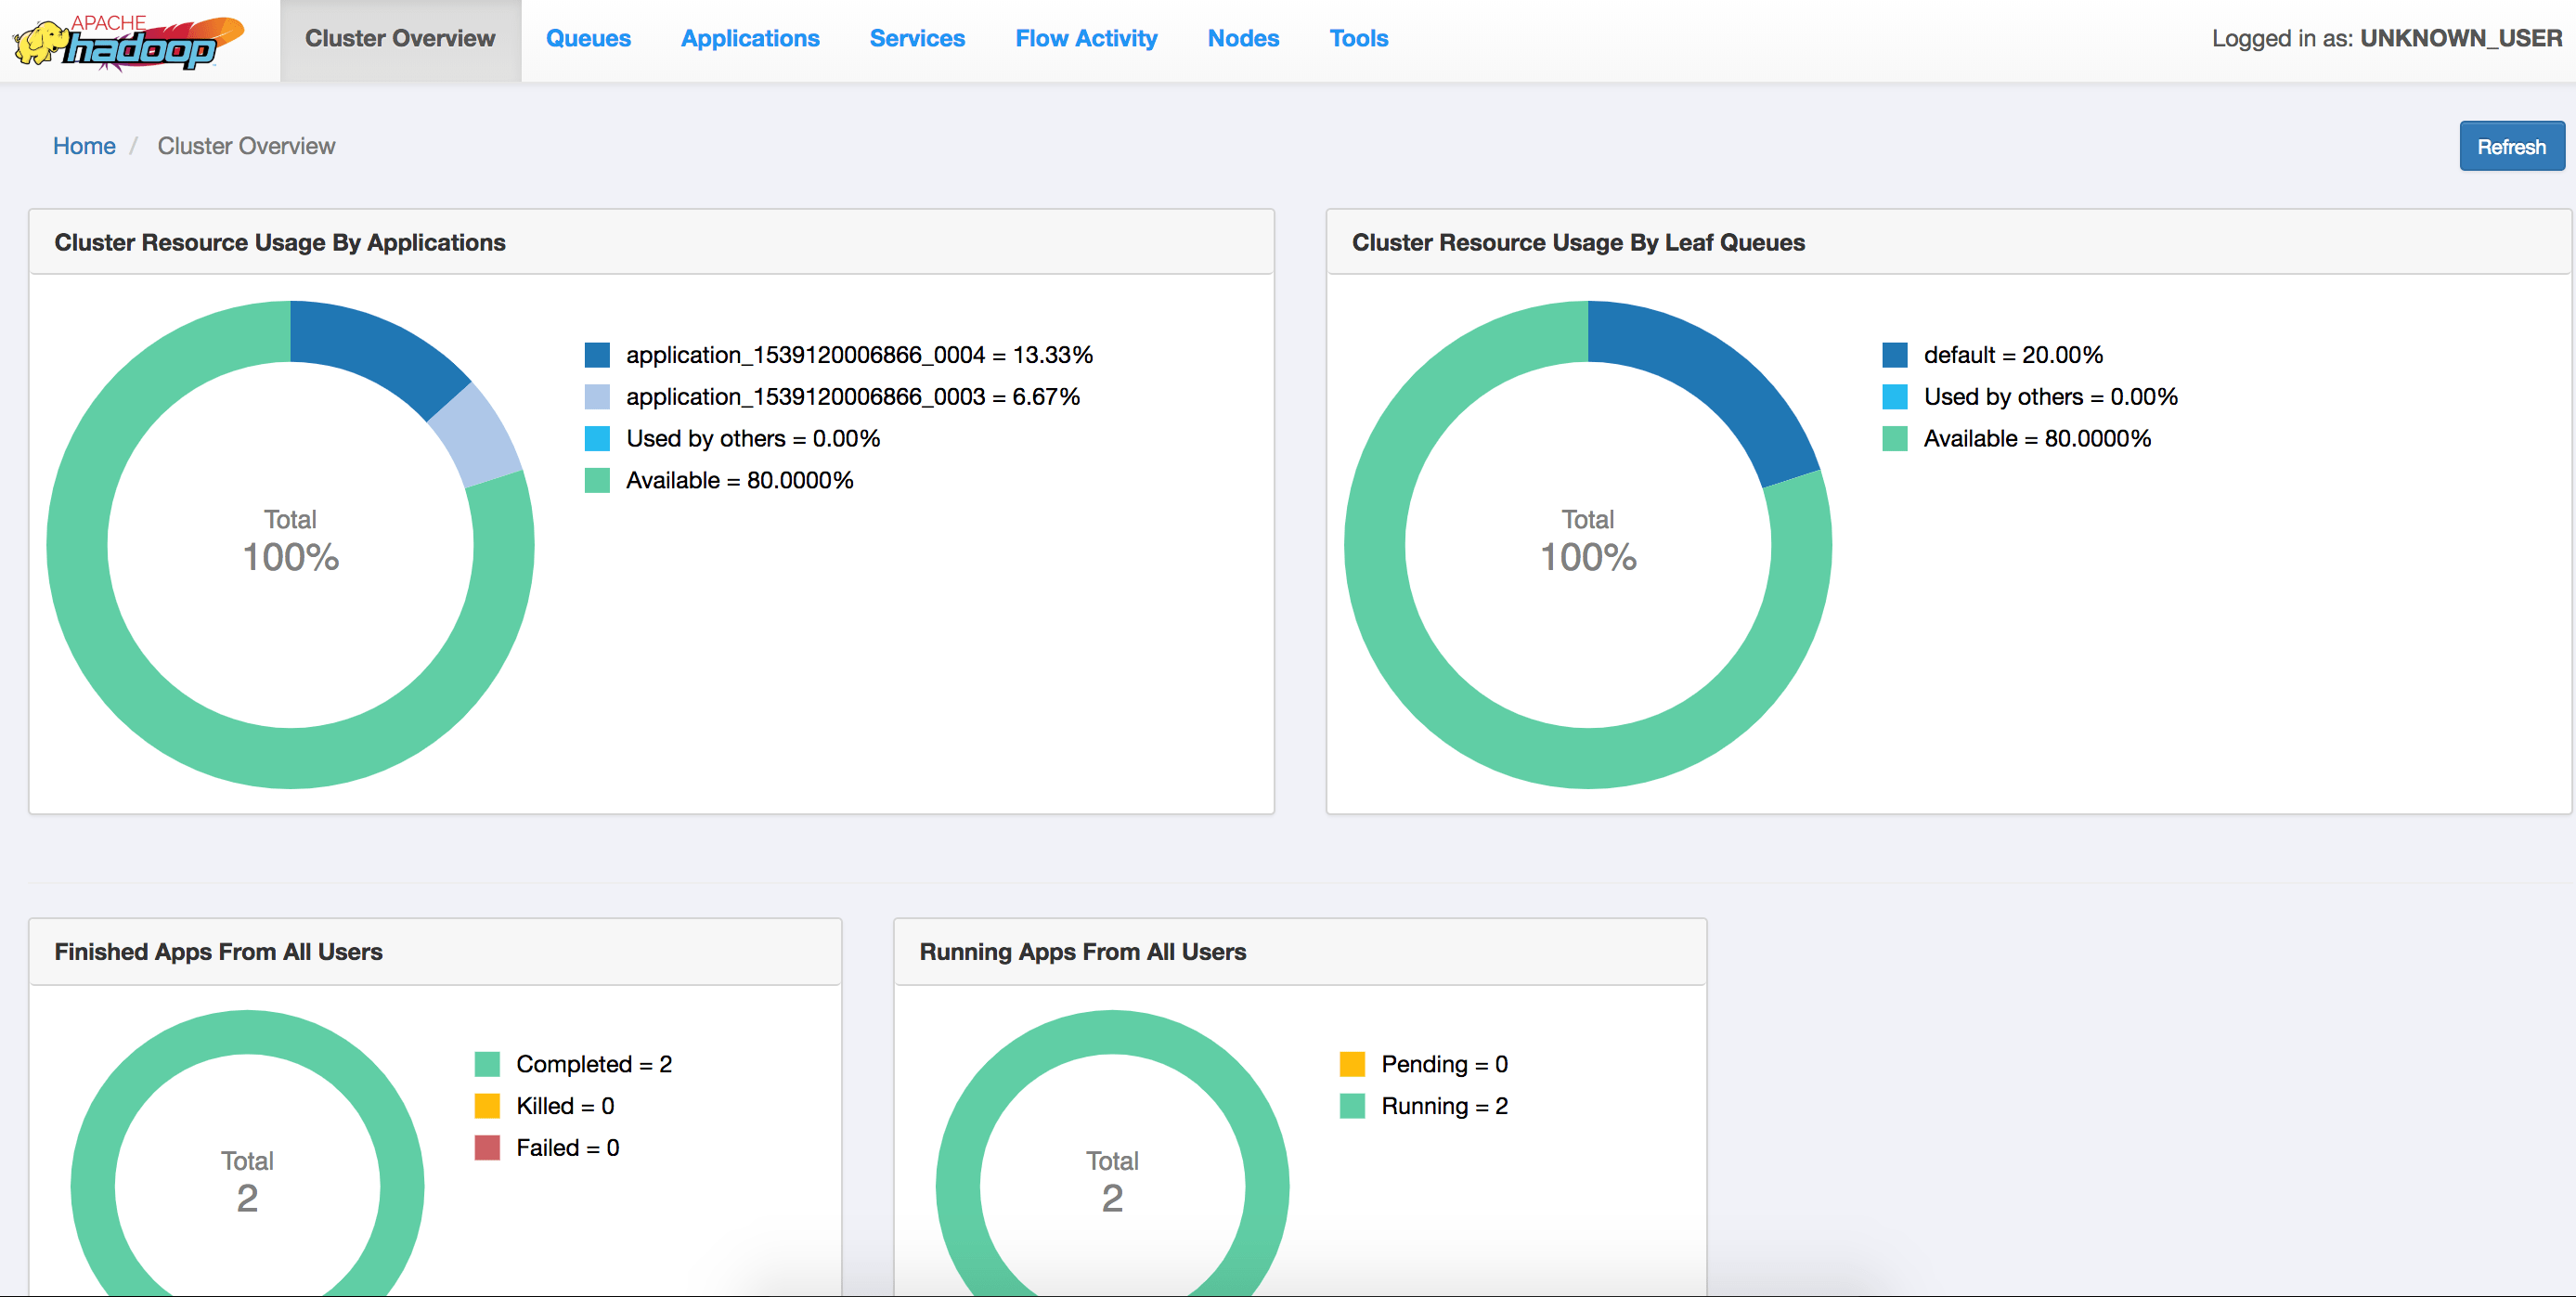
Task: Open the Flow Activity page
Action: coord(1086,39)
